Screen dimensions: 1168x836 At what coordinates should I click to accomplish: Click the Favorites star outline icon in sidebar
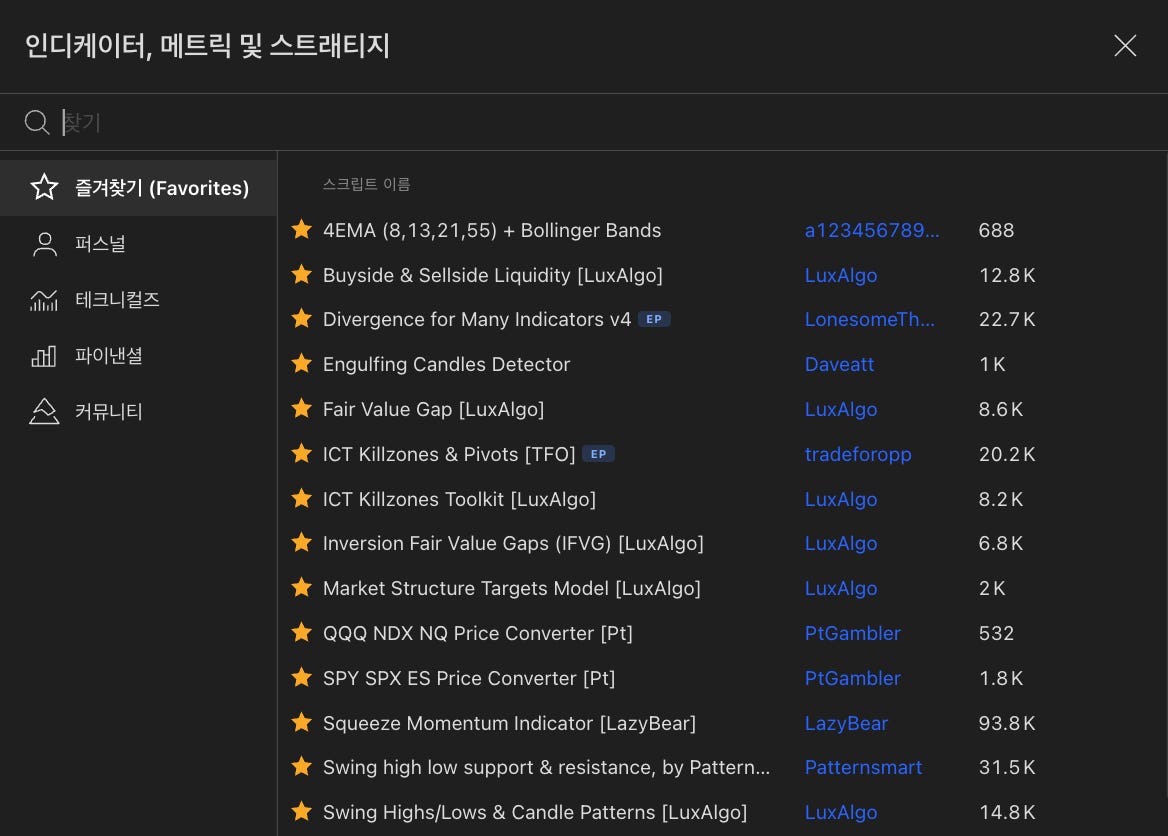pyautogui.click(x=44, y=187)
